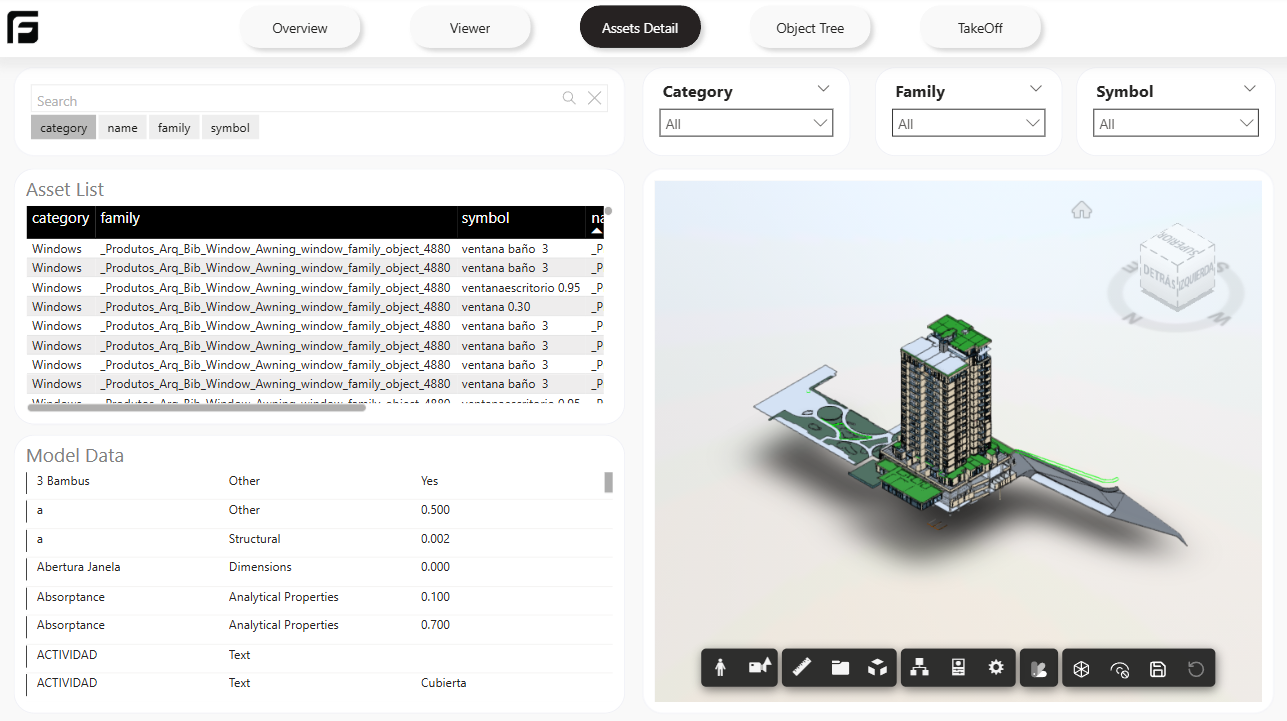The height and width of the screenshot is (721, 1287).
Task: Activate the first person walk tool
Action: [x=720, y=668]
